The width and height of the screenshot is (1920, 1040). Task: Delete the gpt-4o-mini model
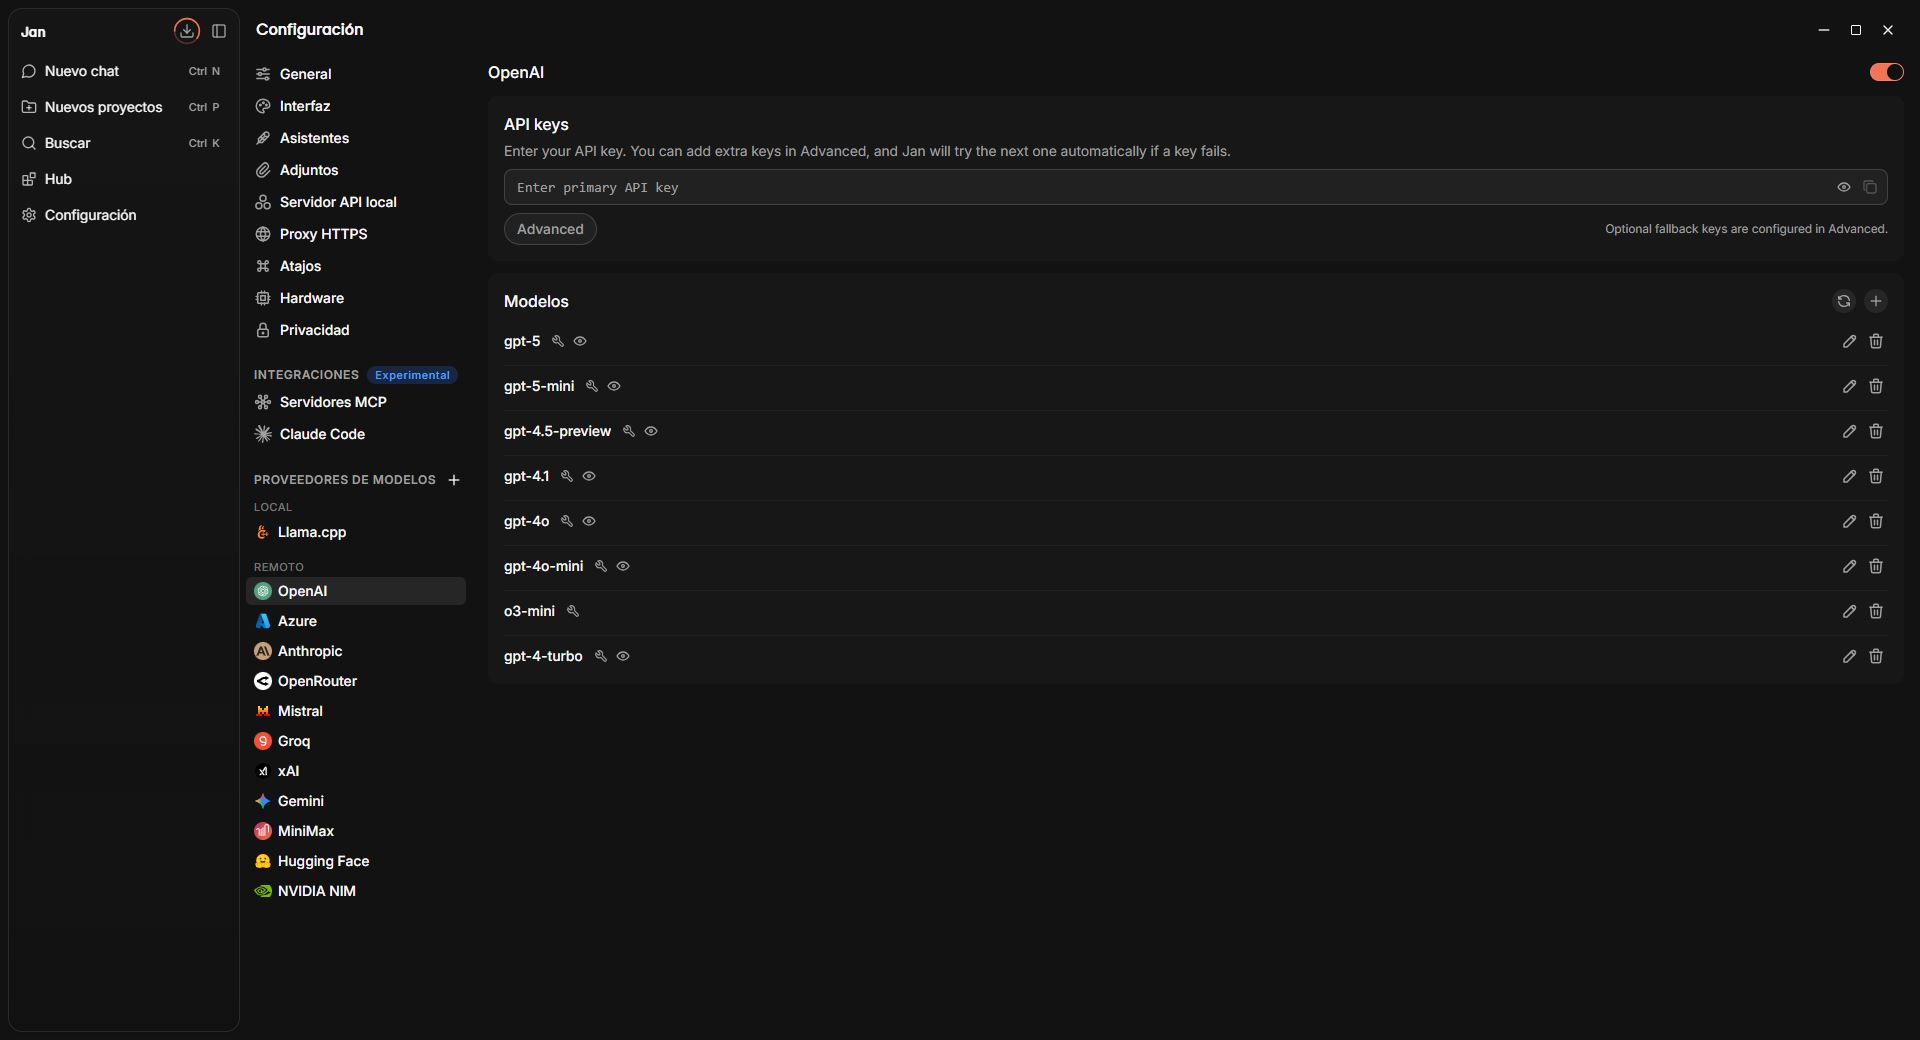click(x=1876, y=566)
